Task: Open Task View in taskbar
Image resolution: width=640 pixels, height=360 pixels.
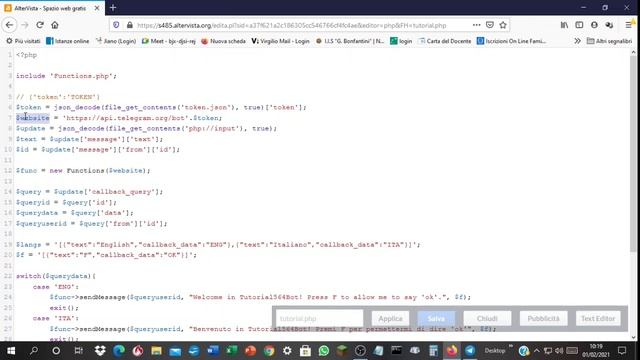Action: (x=78, y=351)
